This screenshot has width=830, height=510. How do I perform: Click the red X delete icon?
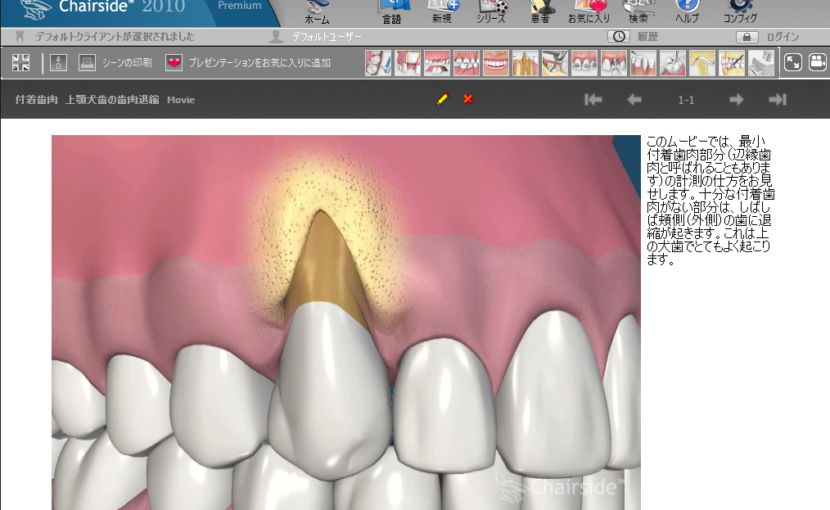click(467, 99)
